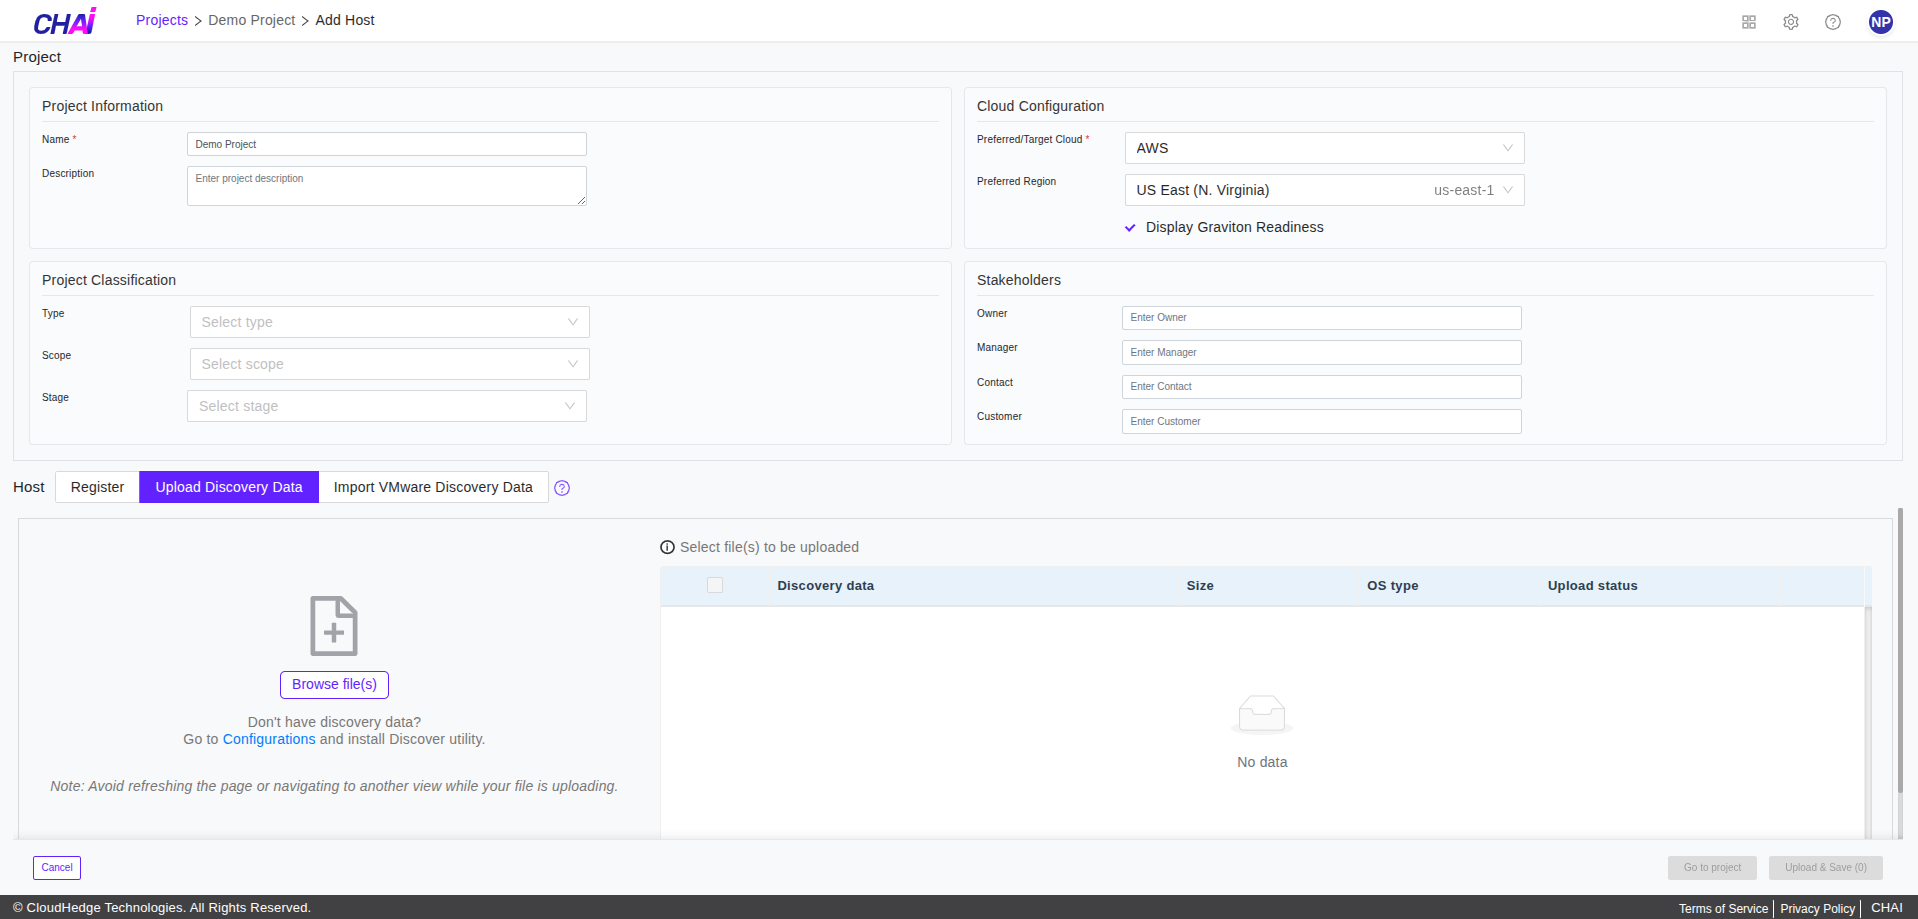Click the Discovery data column header
This screenshot has height=919, width=1918.
pos(825,586)
